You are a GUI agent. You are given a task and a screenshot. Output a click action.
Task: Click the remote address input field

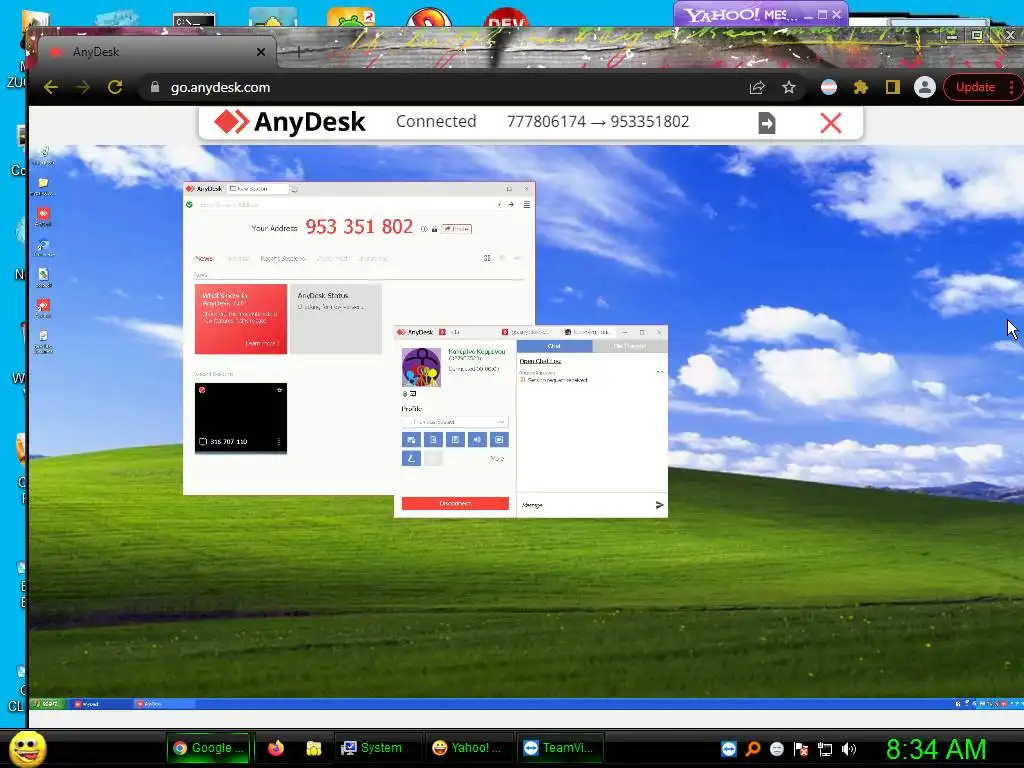point(344,205)
